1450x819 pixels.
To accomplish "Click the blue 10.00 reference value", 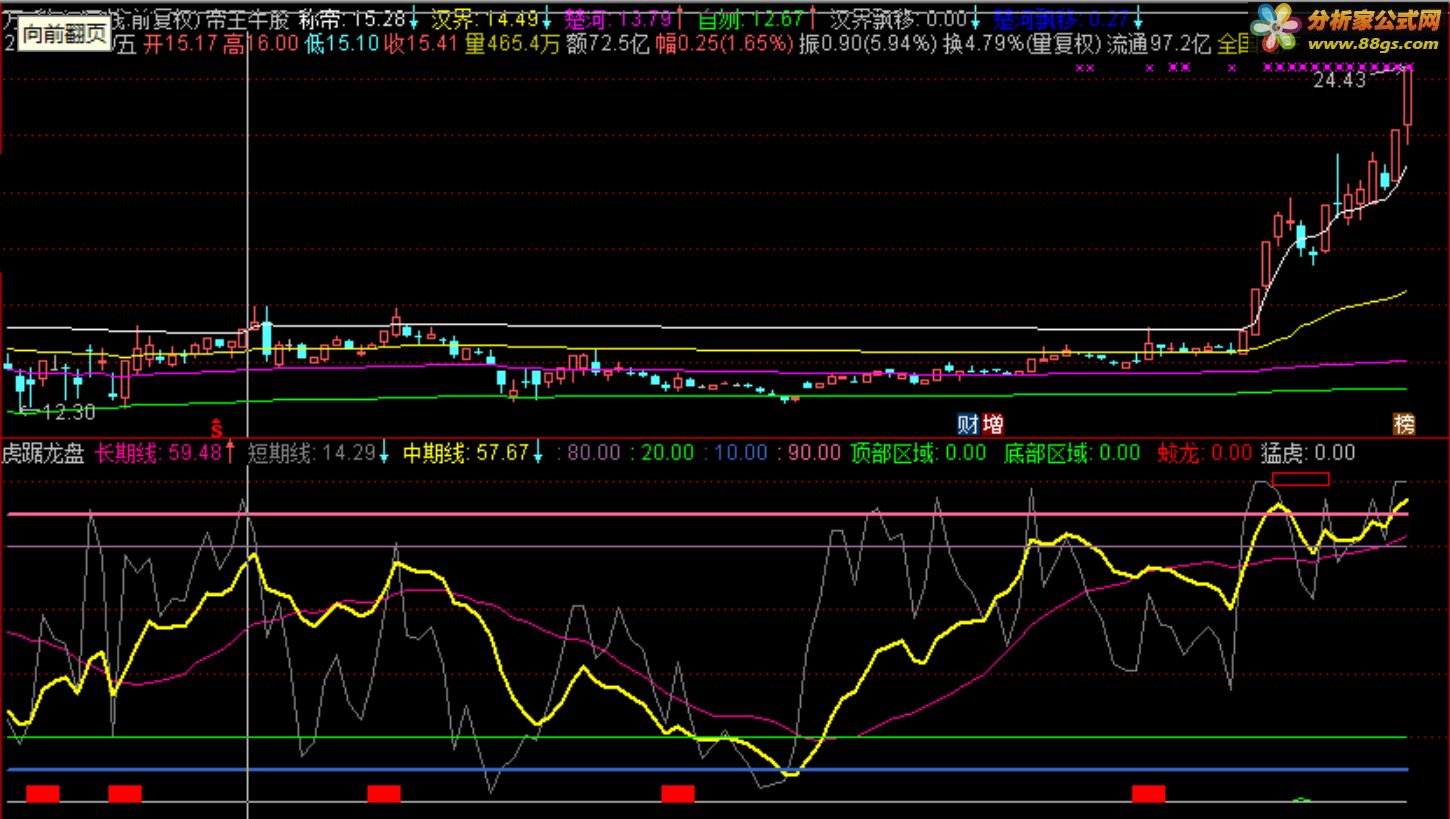I will click(x=740, y=453).
